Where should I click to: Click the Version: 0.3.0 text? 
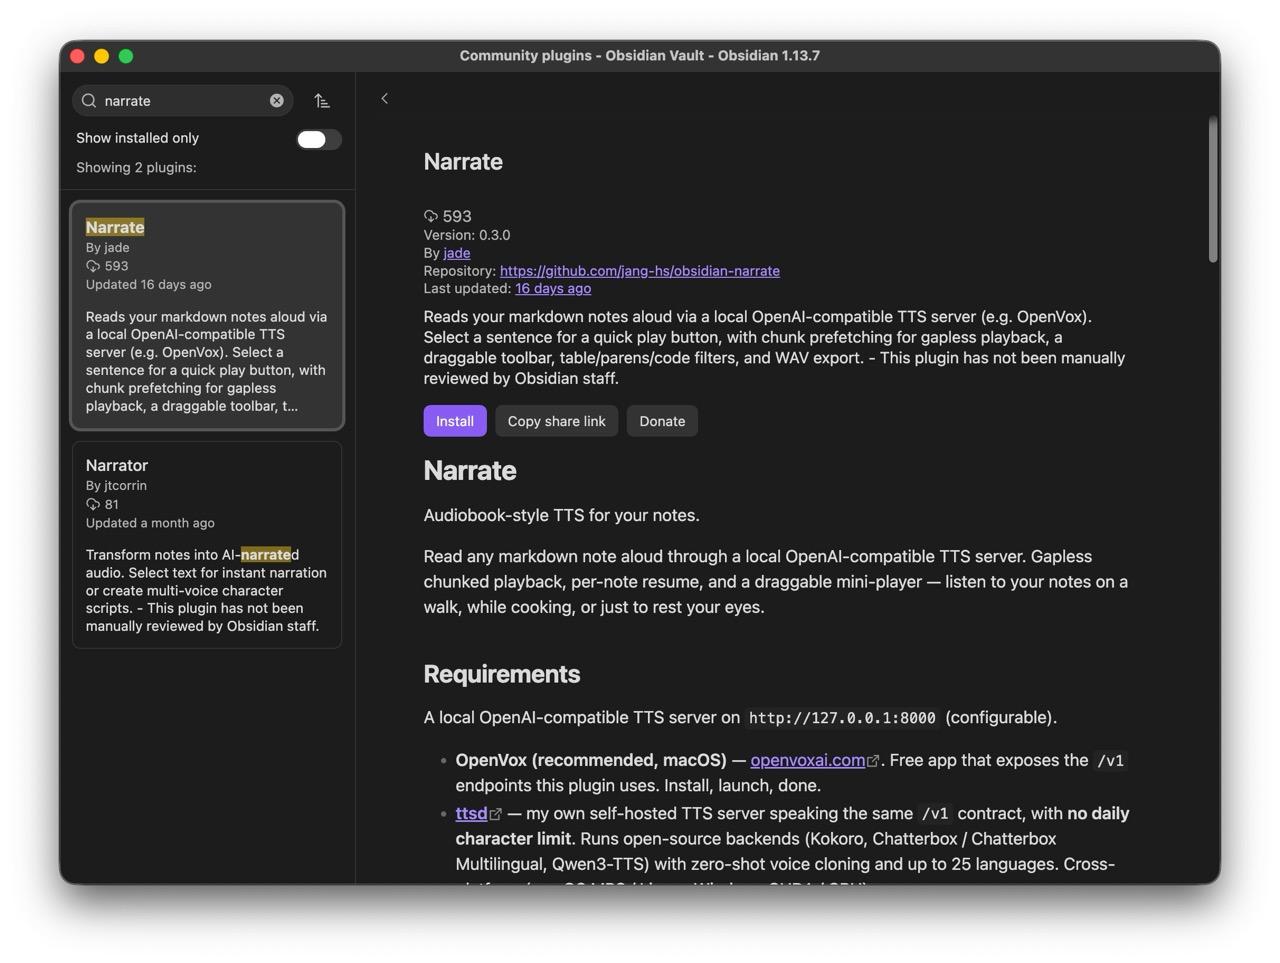[x=467, y=235]
